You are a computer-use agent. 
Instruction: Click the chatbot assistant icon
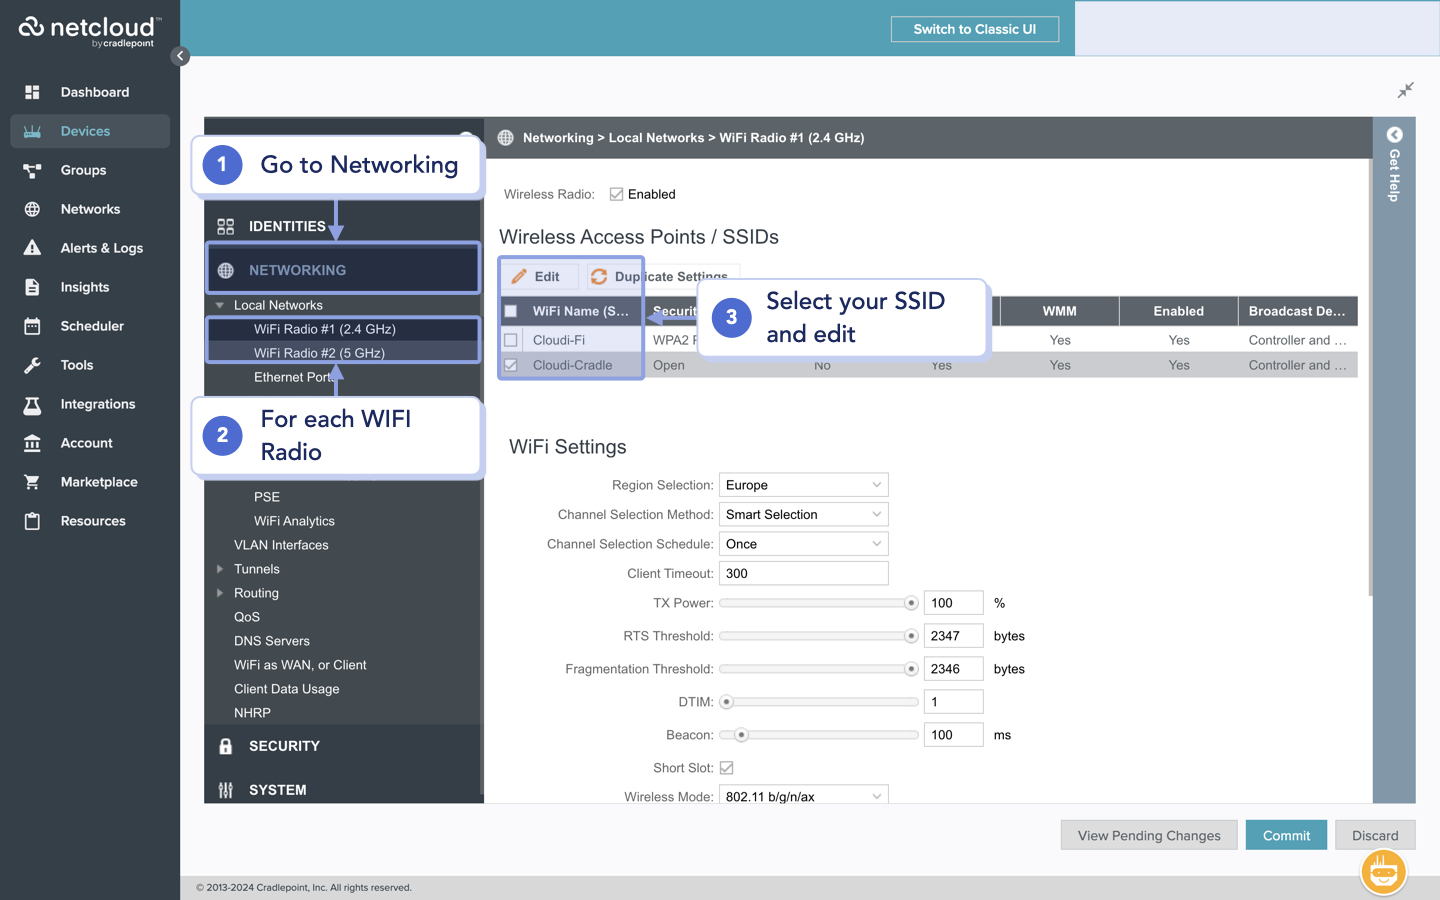tap(1383, 872)
